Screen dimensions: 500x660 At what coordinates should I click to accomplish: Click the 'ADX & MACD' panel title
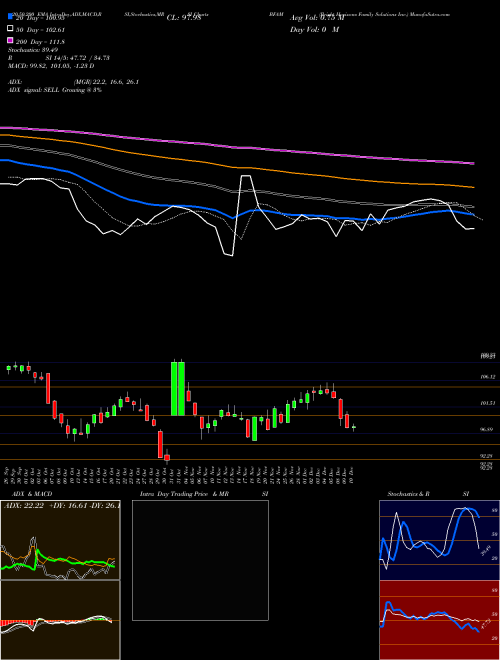pos(32,494)
